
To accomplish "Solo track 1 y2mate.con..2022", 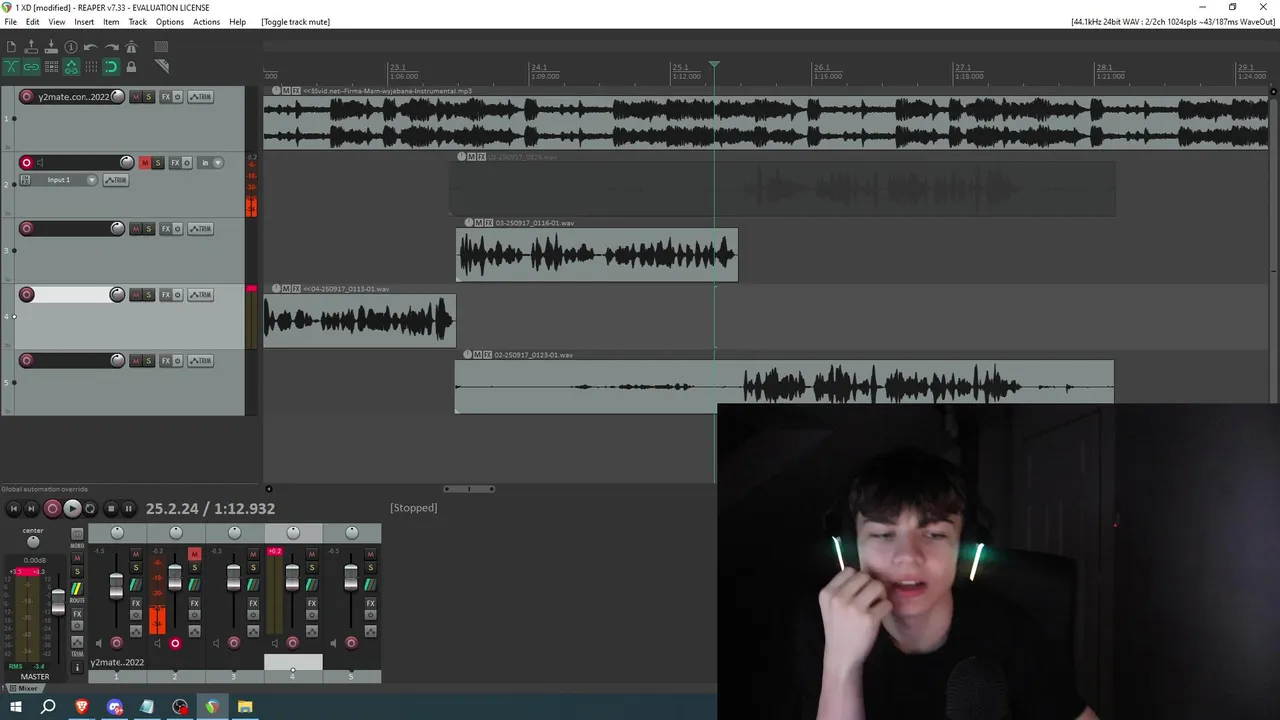I will tap(149, 97).
